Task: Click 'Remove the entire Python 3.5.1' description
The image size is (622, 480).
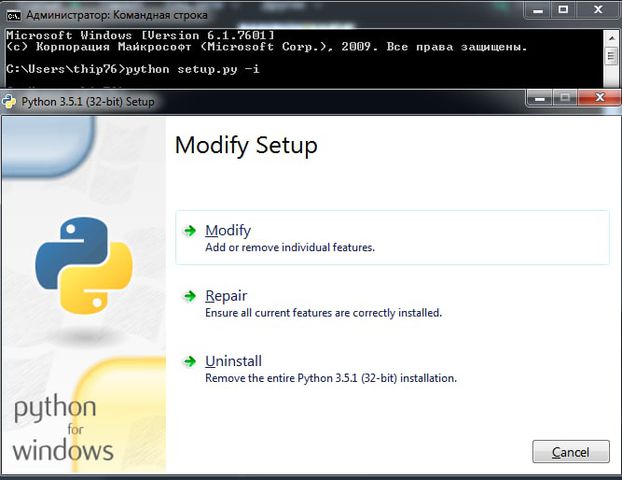Action: [x=331, y=378]
